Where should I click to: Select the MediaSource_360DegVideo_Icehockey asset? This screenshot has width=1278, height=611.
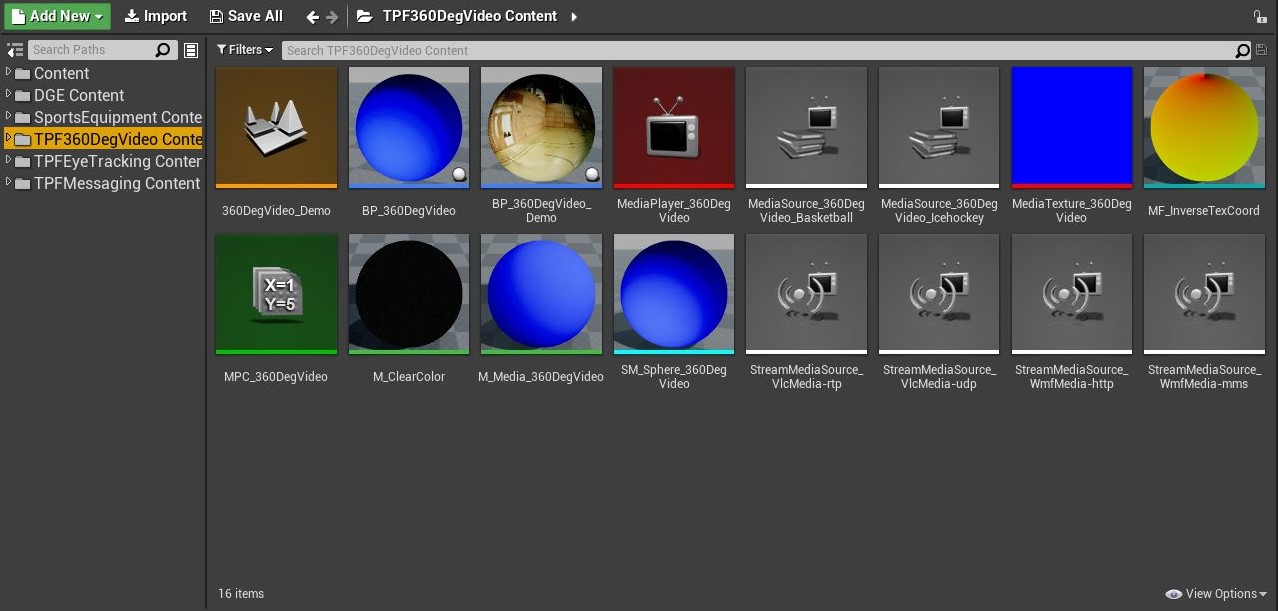[939, 145]
